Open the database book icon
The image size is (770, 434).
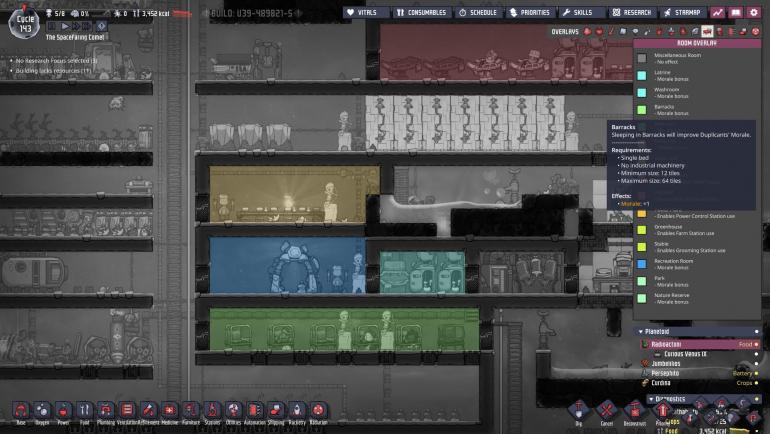[x=735, y=12]
